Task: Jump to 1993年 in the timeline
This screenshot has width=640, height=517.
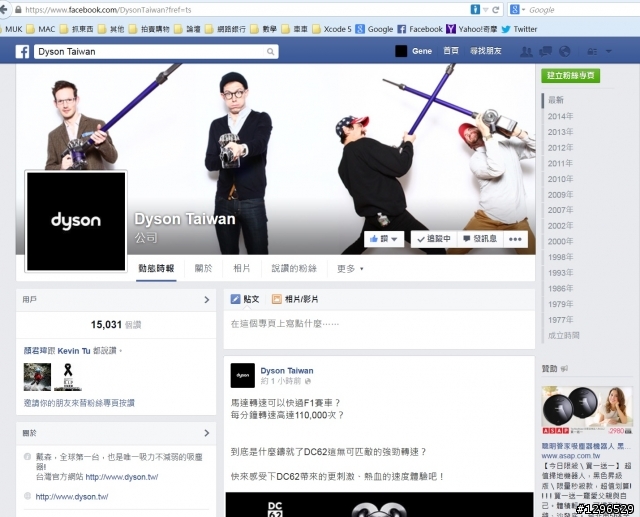Action: pos(560,273)
